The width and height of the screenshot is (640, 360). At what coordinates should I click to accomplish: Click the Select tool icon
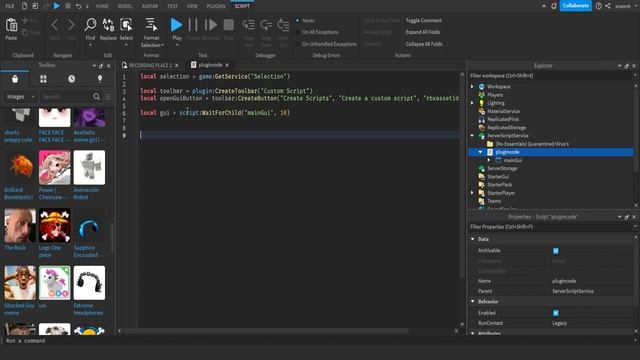(x=126, y=25)
